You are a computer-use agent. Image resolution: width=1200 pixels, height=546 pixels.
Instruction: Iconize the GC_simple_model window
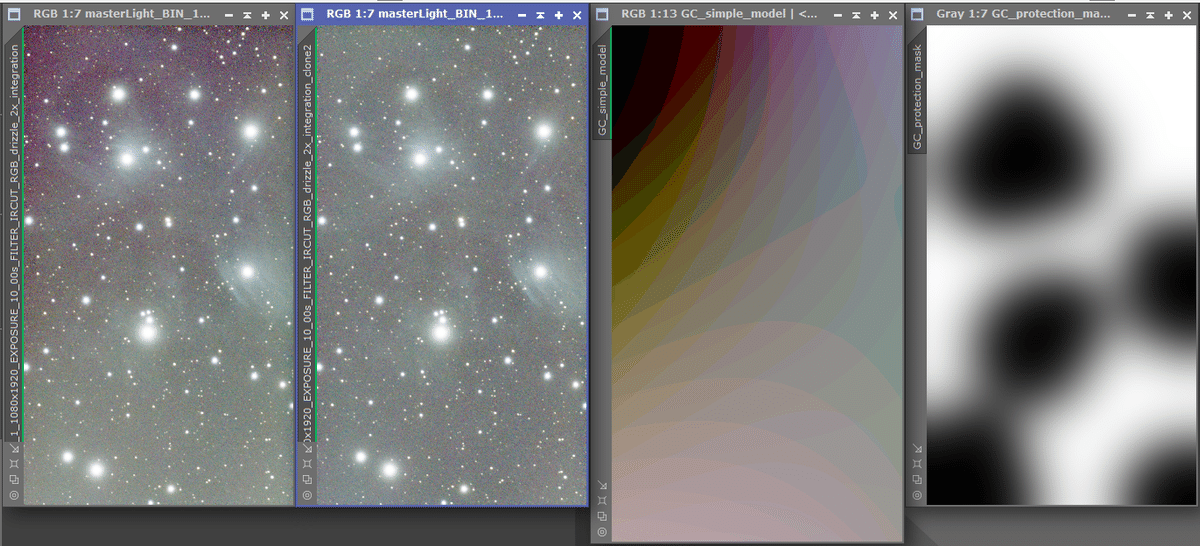click(x=836, y=15)
